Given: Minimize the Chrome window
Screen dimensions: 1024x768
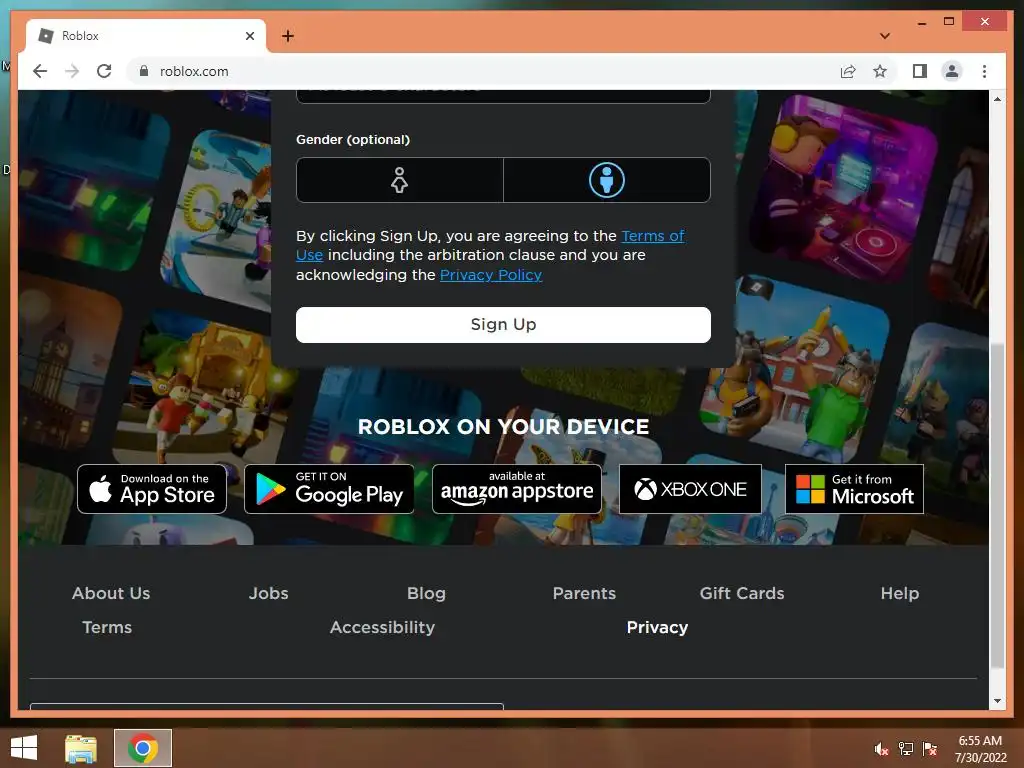Looking at the screenshot, I should click(x=921, y=23).
